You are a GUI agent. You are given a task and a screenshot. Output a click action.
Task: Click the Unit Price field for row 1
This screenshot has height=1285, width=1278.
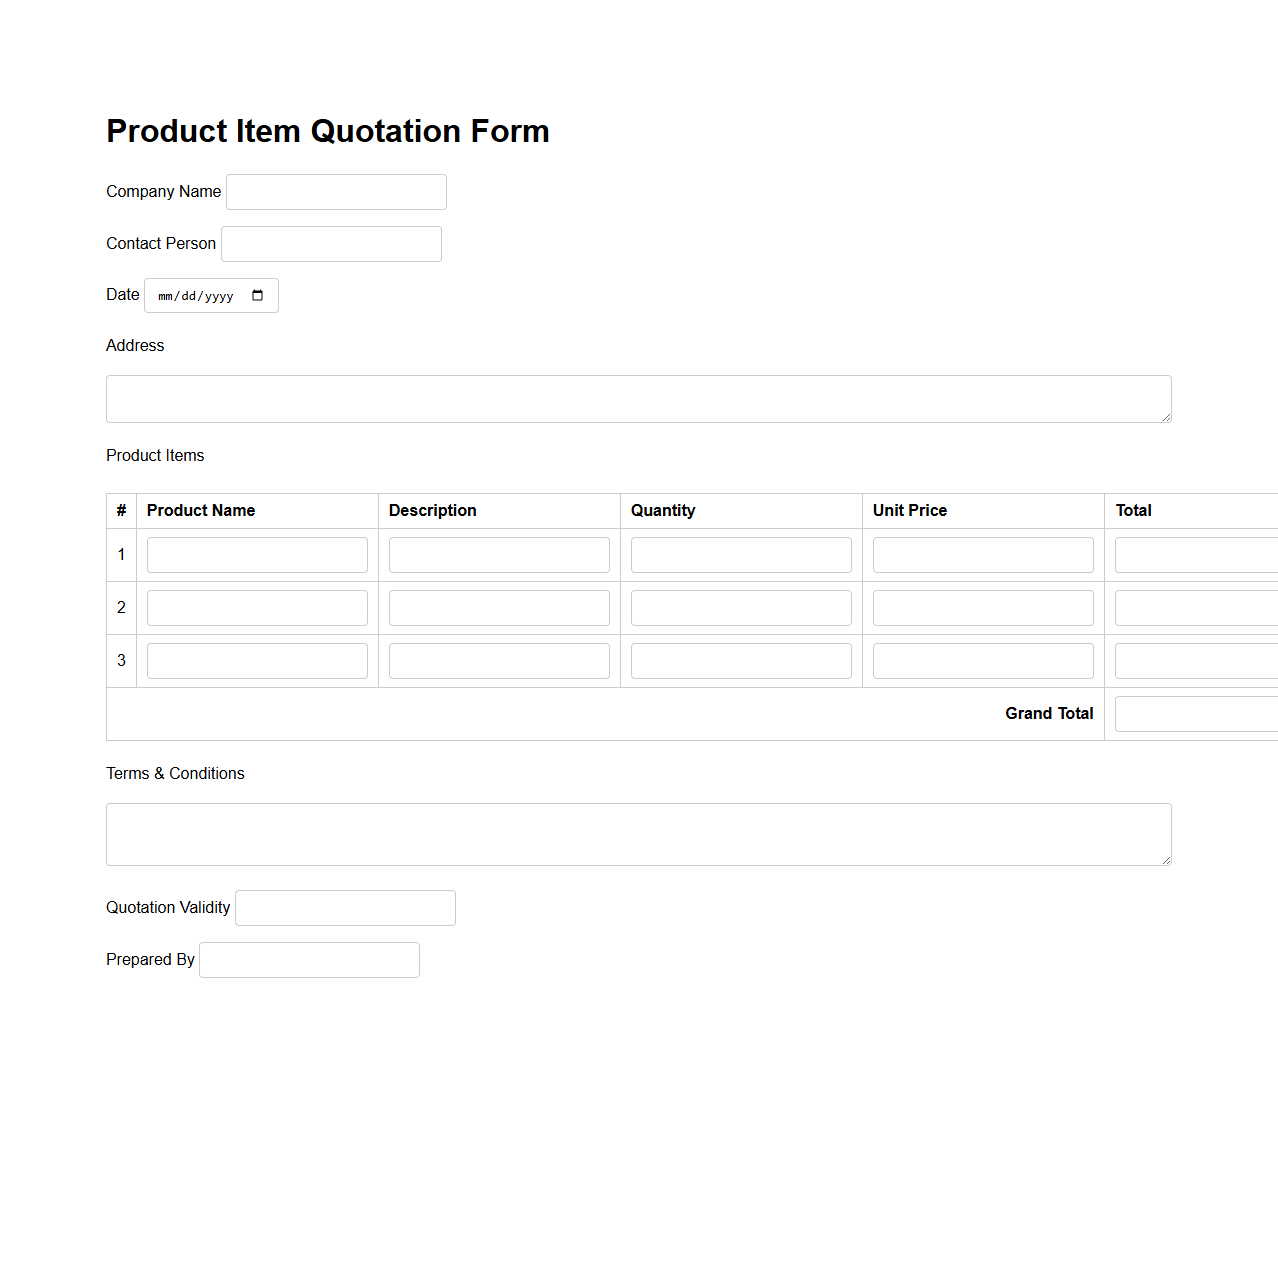coord(982,554)
